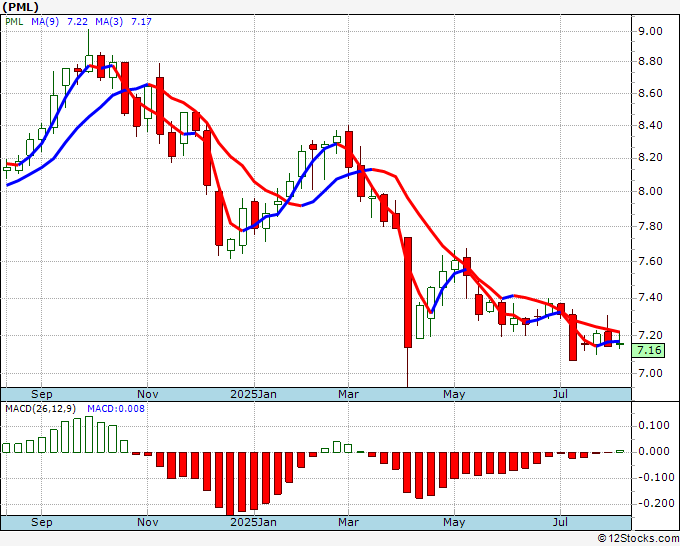The image size is (680, 546).
Task: Select the PML legend label
Action: click(14, 21)
